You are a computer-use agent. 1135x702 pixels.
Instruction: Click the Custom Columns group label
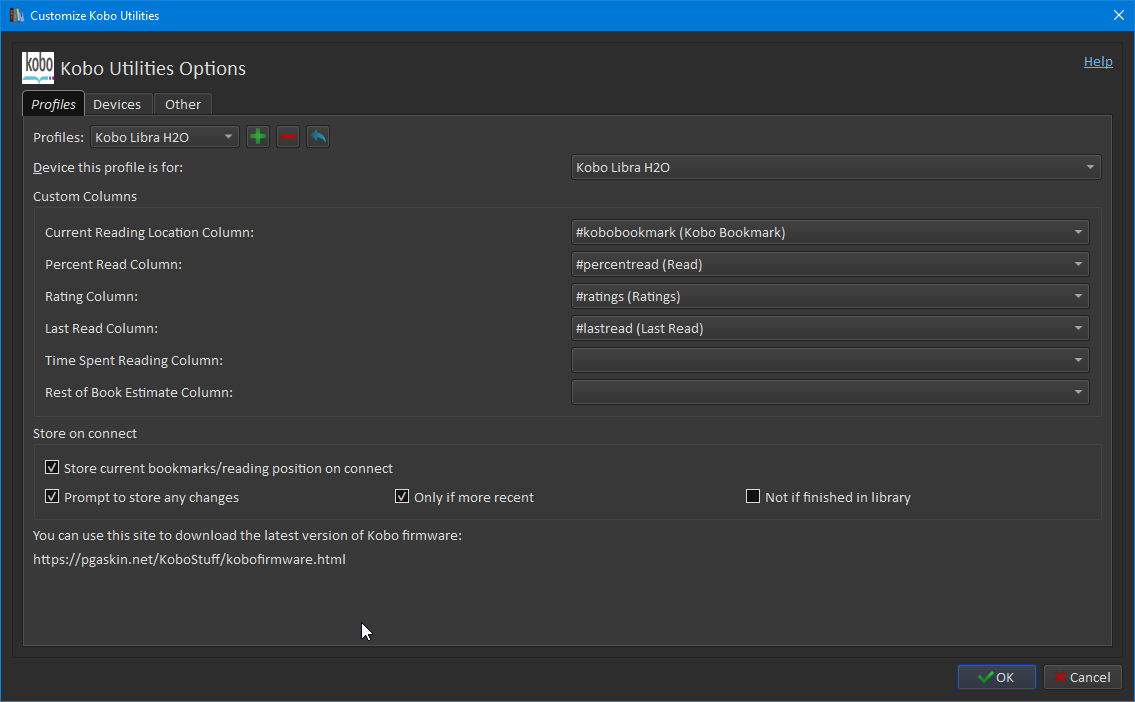pyautogui.click(x=85, y=197)
